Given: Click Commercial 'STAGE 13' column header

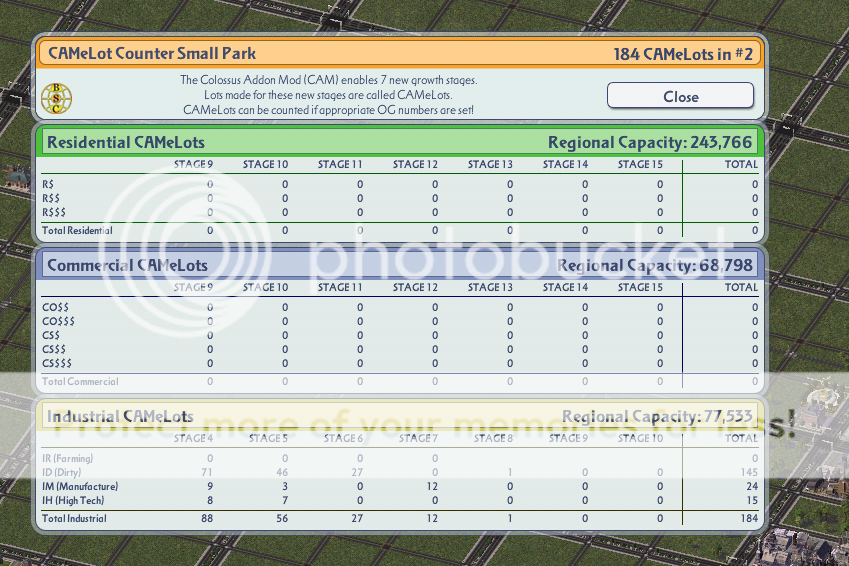Looking at the screenshot, I should (x=490, y=287).
